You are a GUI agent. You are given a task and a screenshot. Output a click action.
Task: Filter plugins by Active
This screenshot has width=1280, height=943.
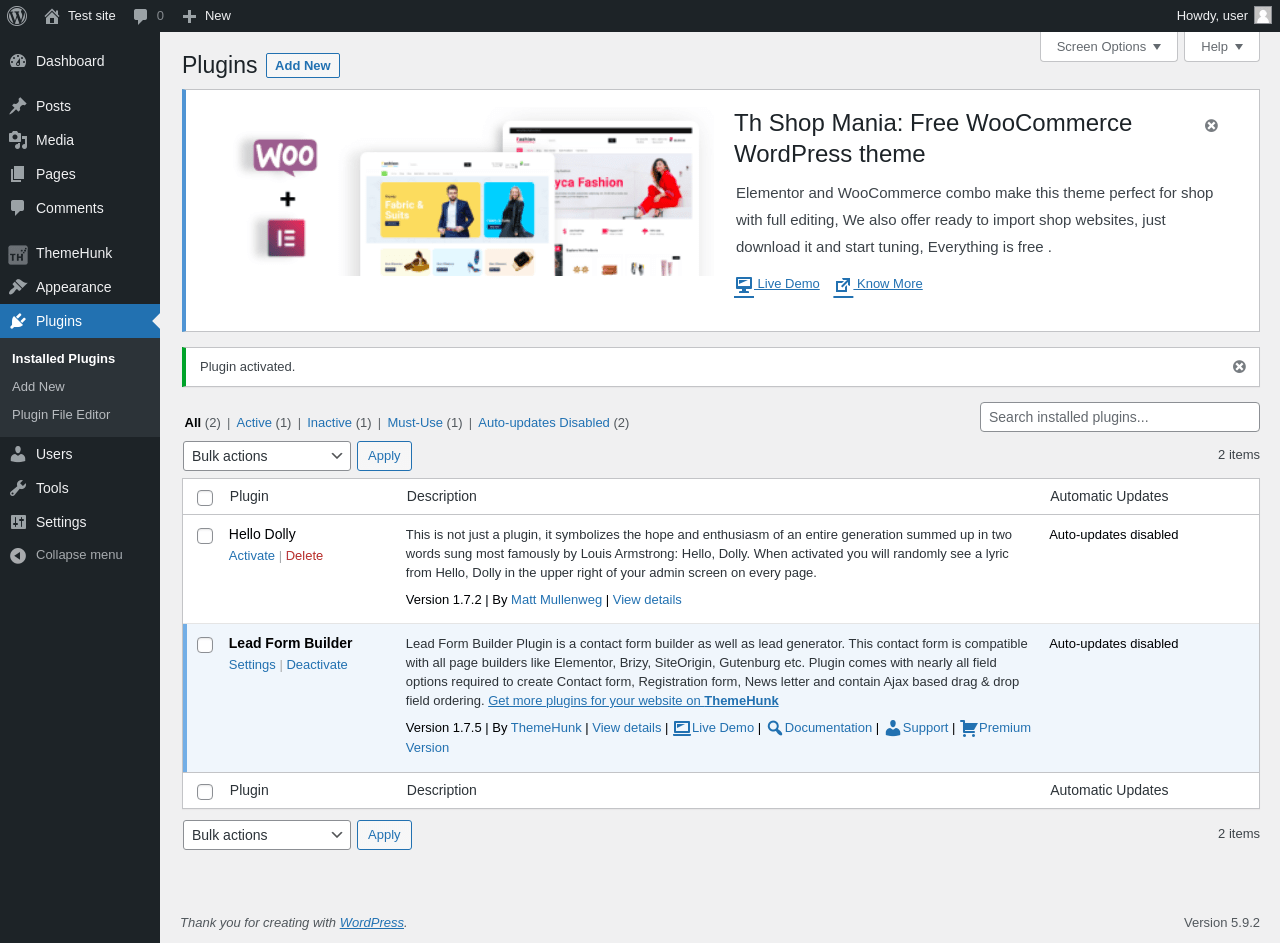tap(254, 422)
